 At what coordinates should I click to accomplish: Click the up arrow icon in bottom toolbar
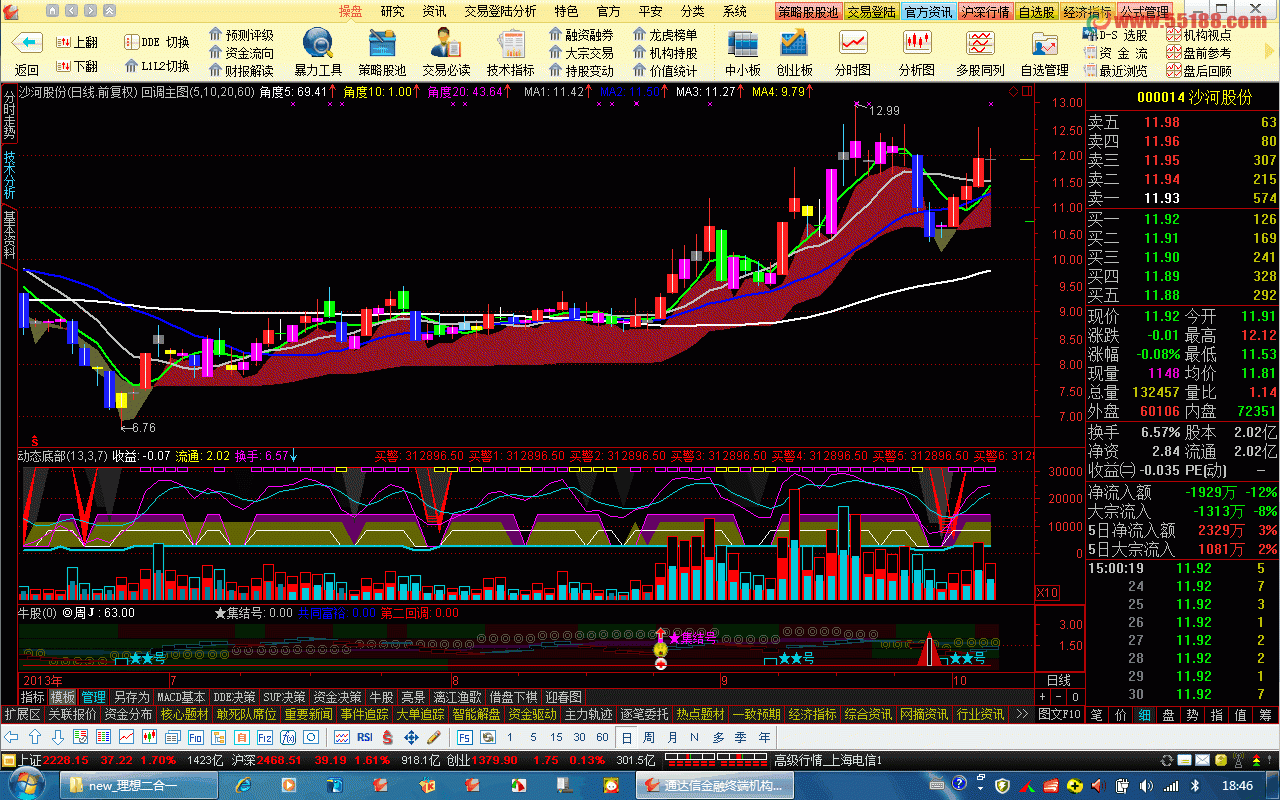pyautogui.click(x=34, y=737)
